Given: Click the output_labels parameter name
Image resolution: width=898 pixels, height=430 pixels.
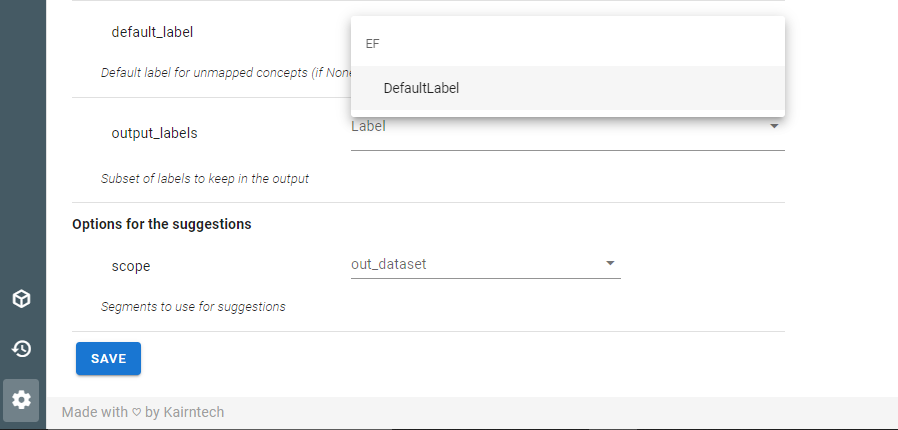Looking at the screenshot, I should [155, 133].
